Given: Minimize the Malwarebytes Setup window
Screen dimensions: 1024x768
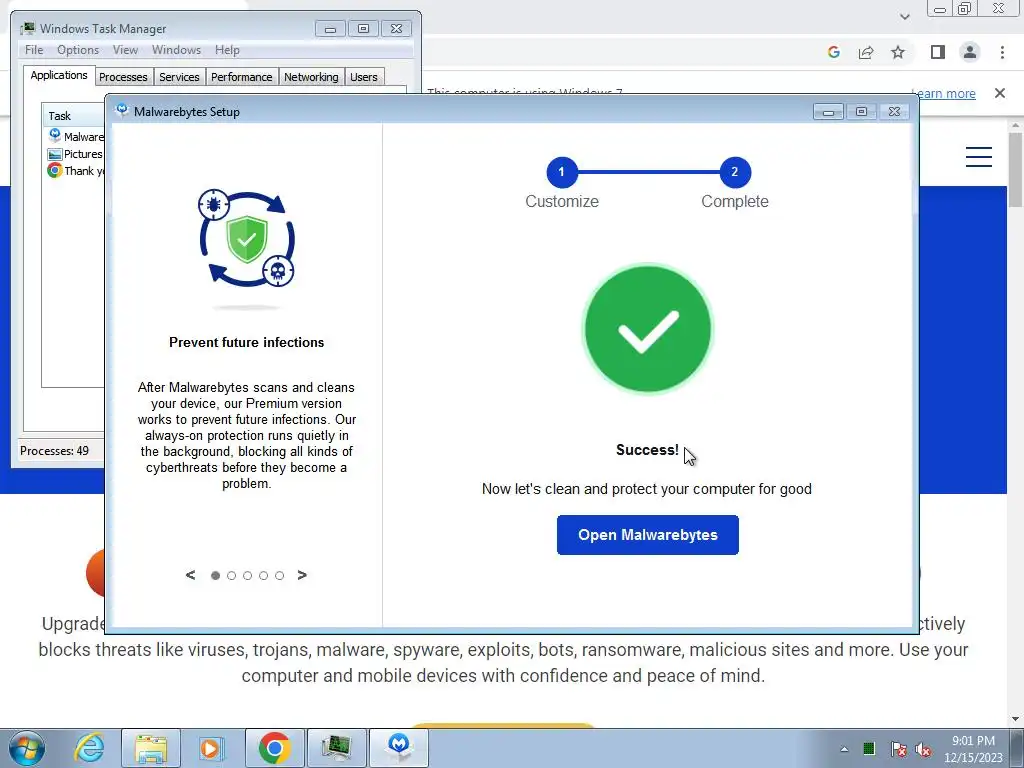Looking at the screenshot, I should [x=828, y=112].
